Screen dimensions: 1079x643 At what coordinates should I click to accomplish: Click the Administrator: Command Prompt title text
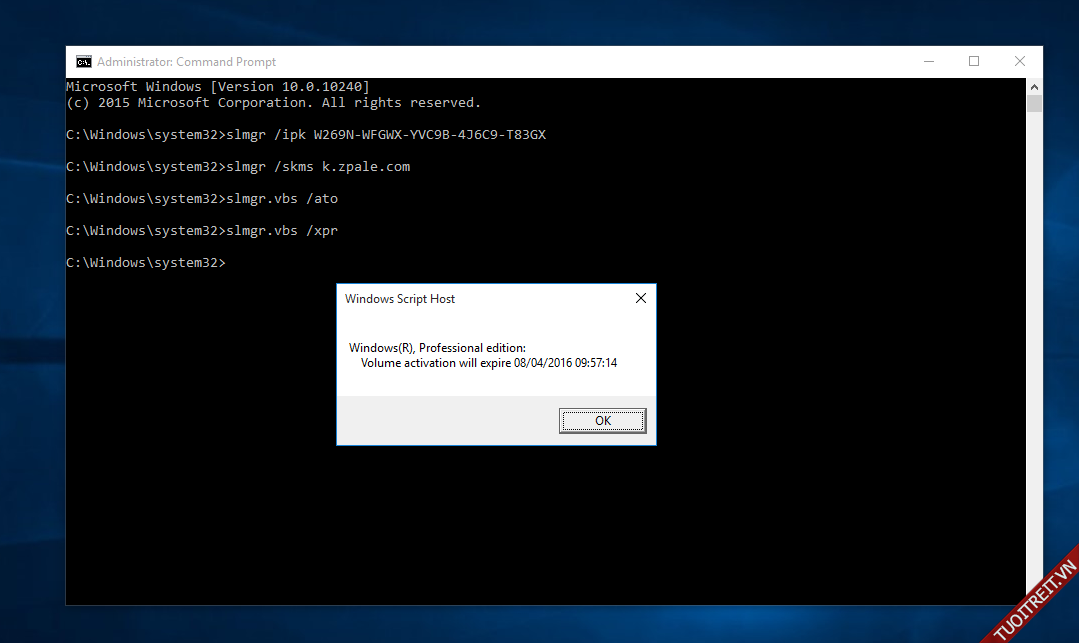coord(186,62)
